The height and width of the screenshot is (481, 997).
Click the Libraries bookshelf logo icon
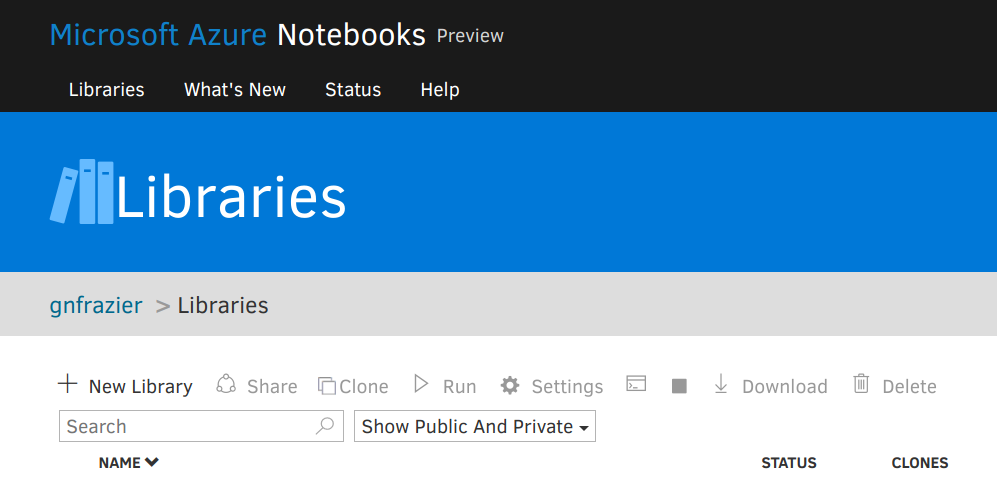pos(82,192)
